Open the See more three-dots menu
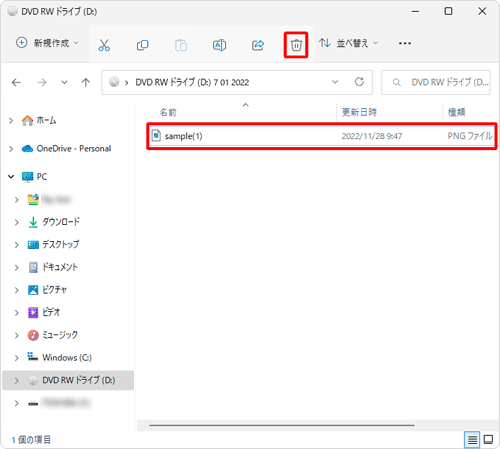The width and height of the screenshot is (500, 449). click(x=405, y=43)
